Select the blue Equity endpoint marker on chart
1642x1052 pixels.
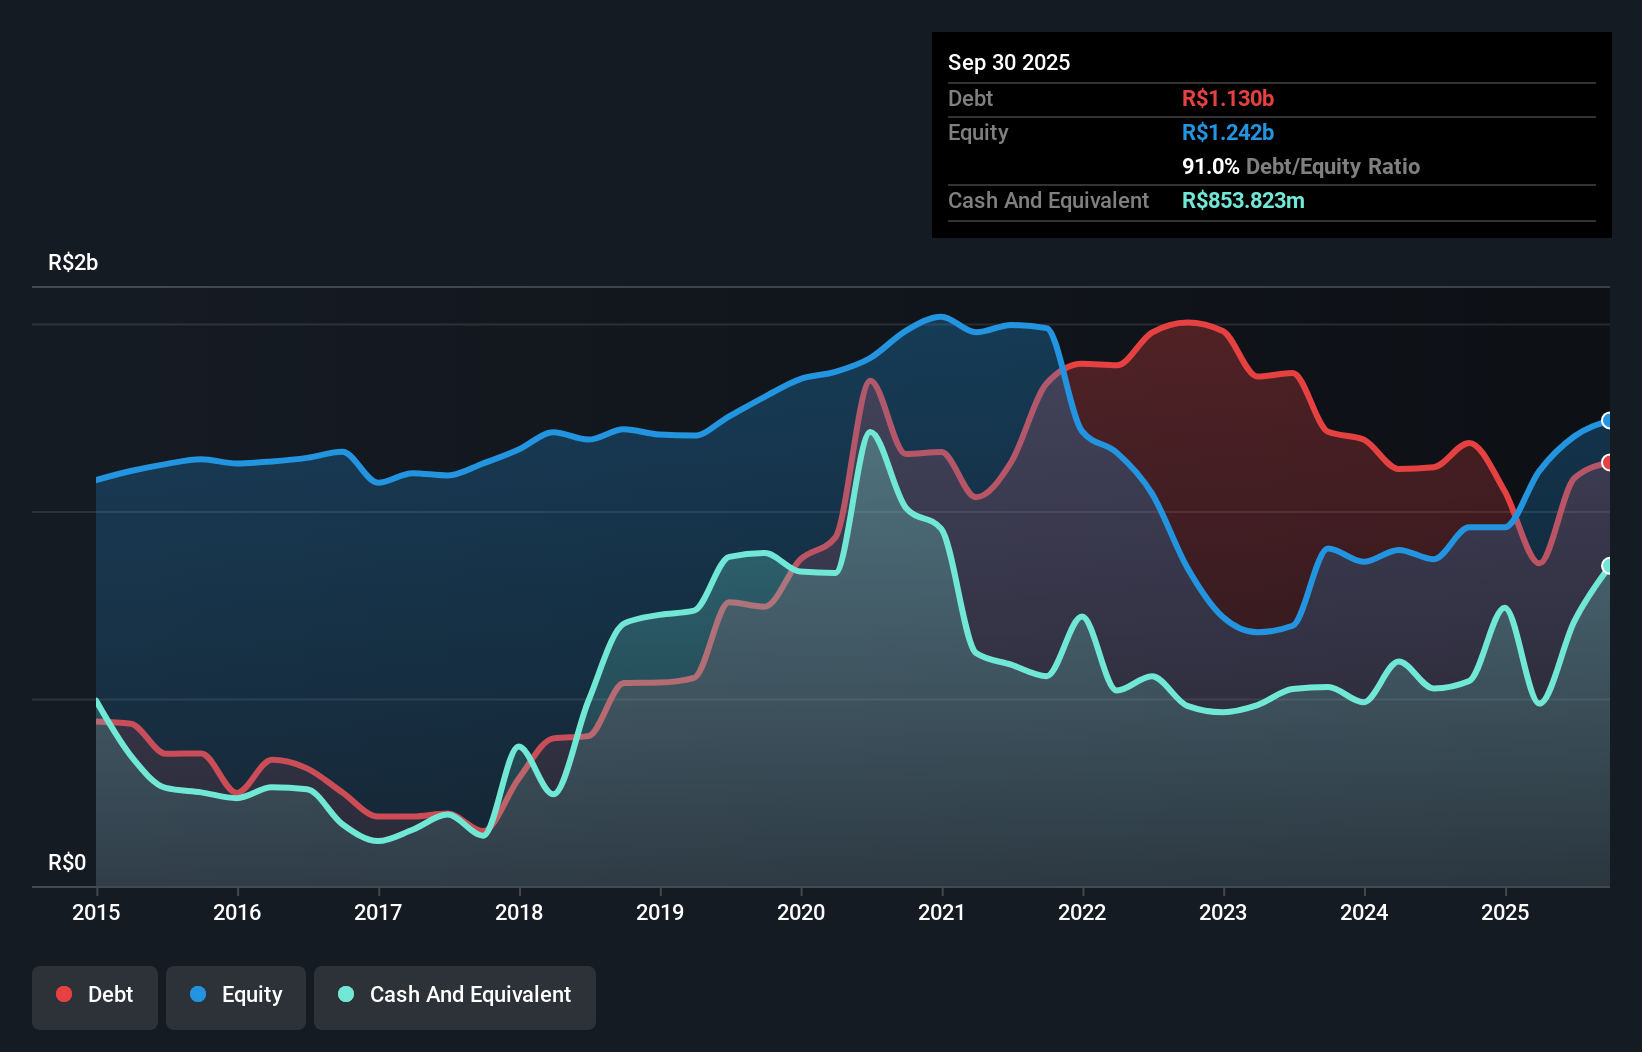(x=1608, y=420)
